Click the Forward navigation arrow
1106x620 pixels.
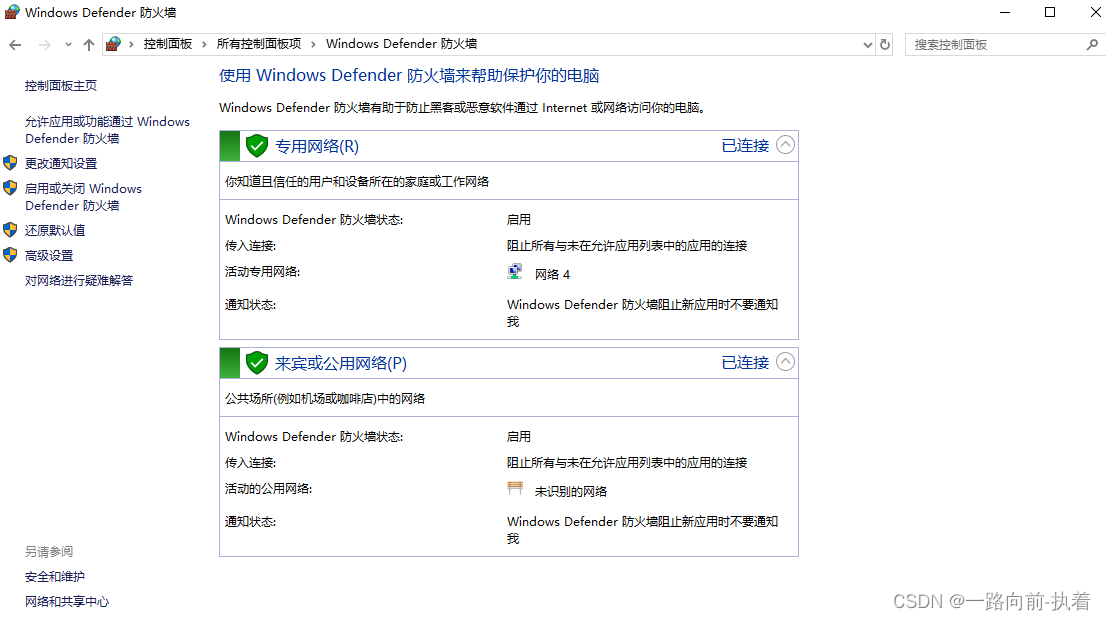click(44, 44)
